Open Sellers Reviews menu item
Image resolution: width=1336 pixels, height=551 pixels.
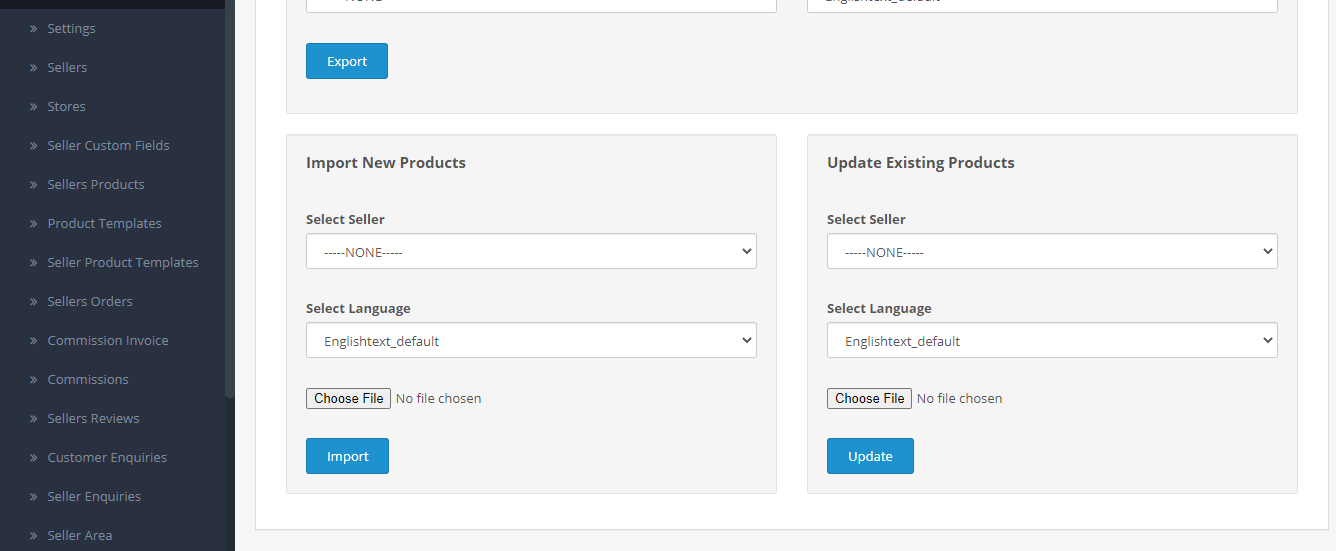(93, 418)
